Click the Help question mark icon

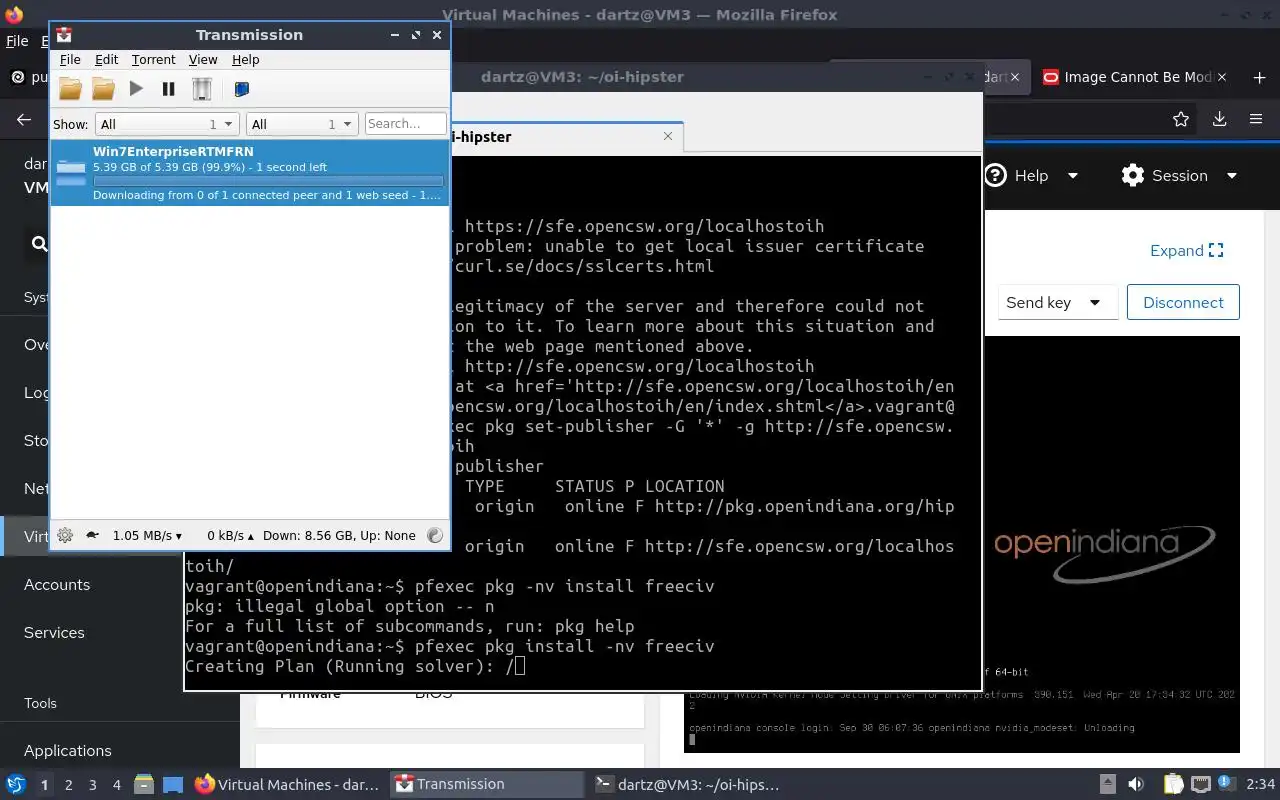pyautogui.click(x=995, y=176)
